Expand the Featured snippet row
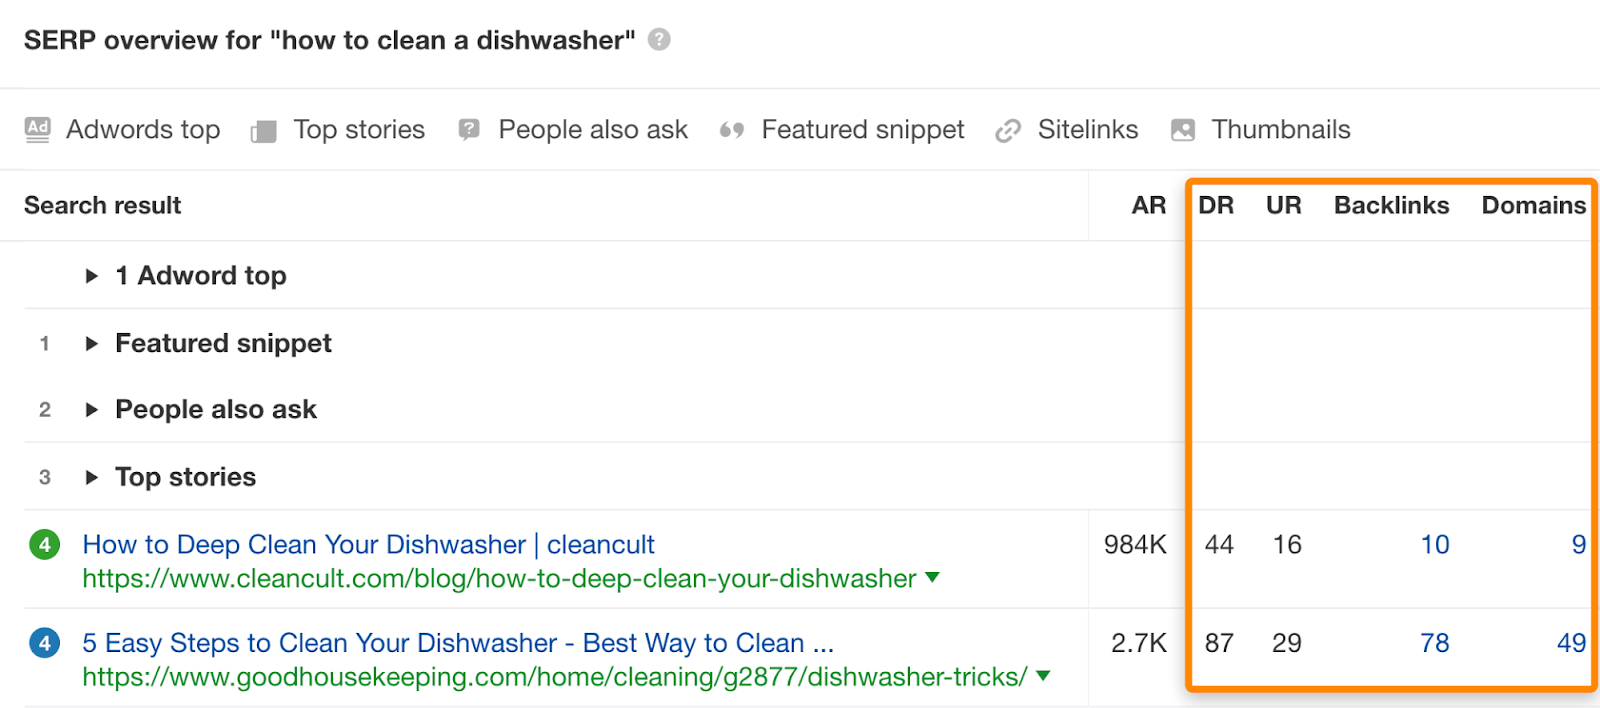This screenshot has width=1600, height=708. click(x=91, y=343)
